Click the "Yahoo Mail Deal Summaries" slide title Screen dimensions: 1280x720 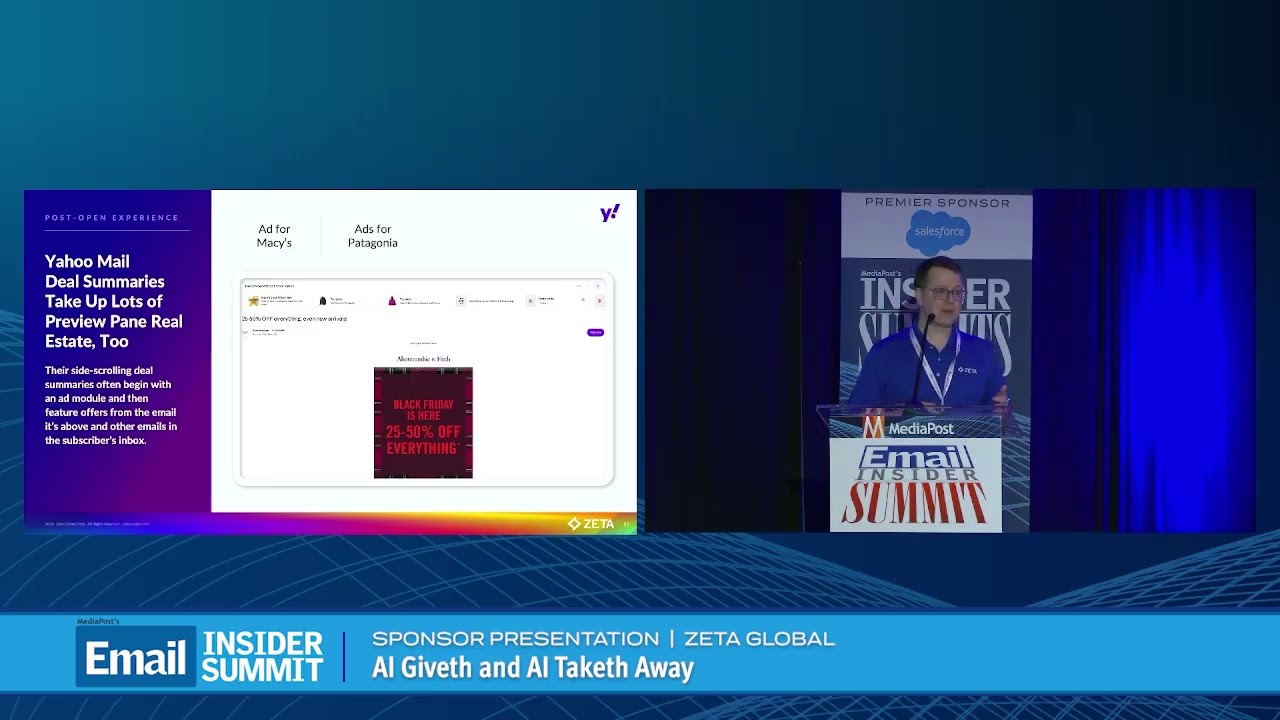(113, 301)
